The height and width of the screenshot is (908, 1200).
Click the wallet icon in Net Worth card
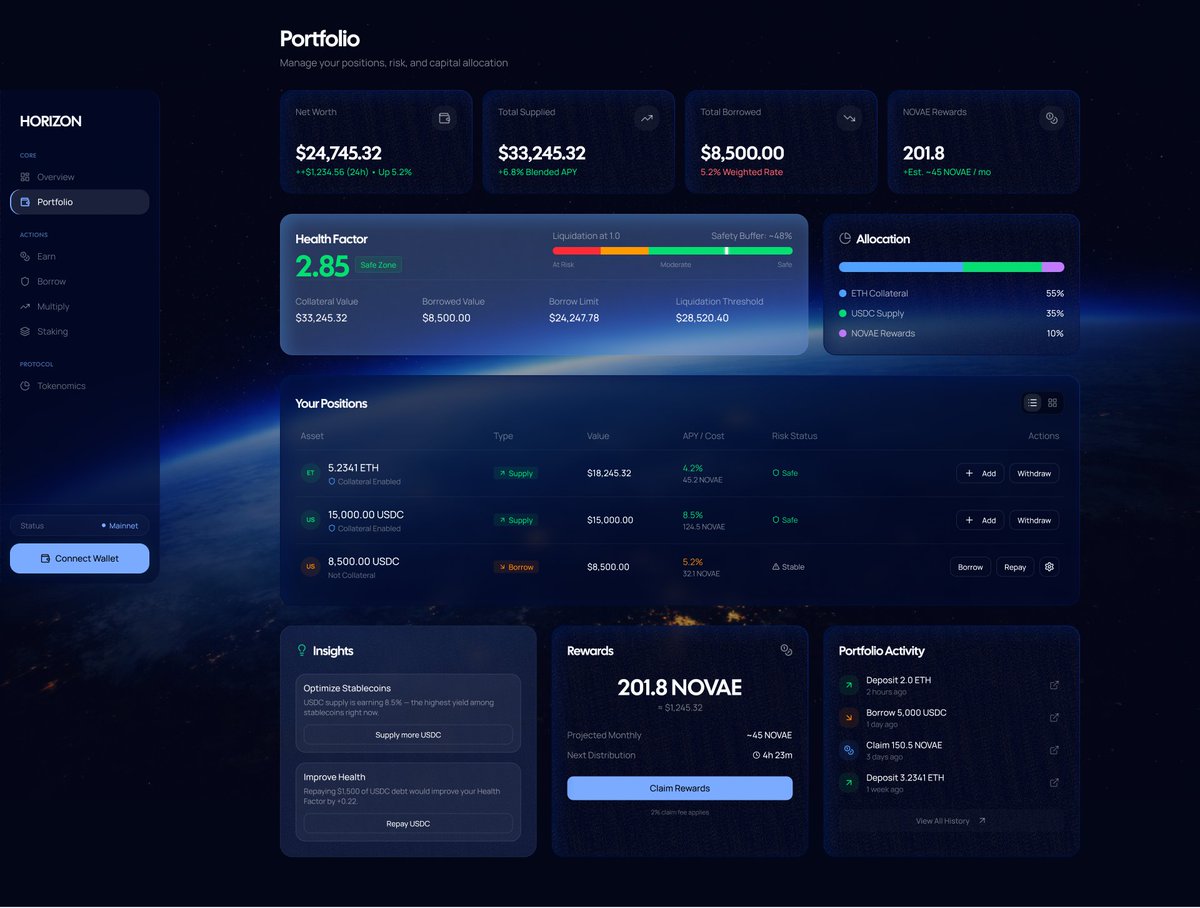coord(444,118)
